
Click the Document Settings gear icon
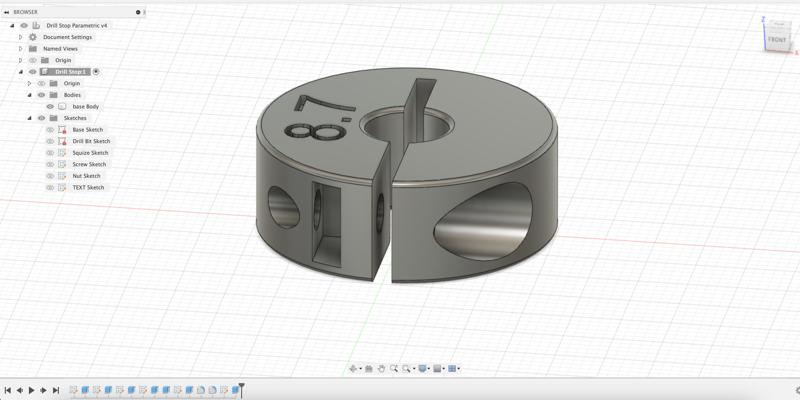tap(33, 37)
